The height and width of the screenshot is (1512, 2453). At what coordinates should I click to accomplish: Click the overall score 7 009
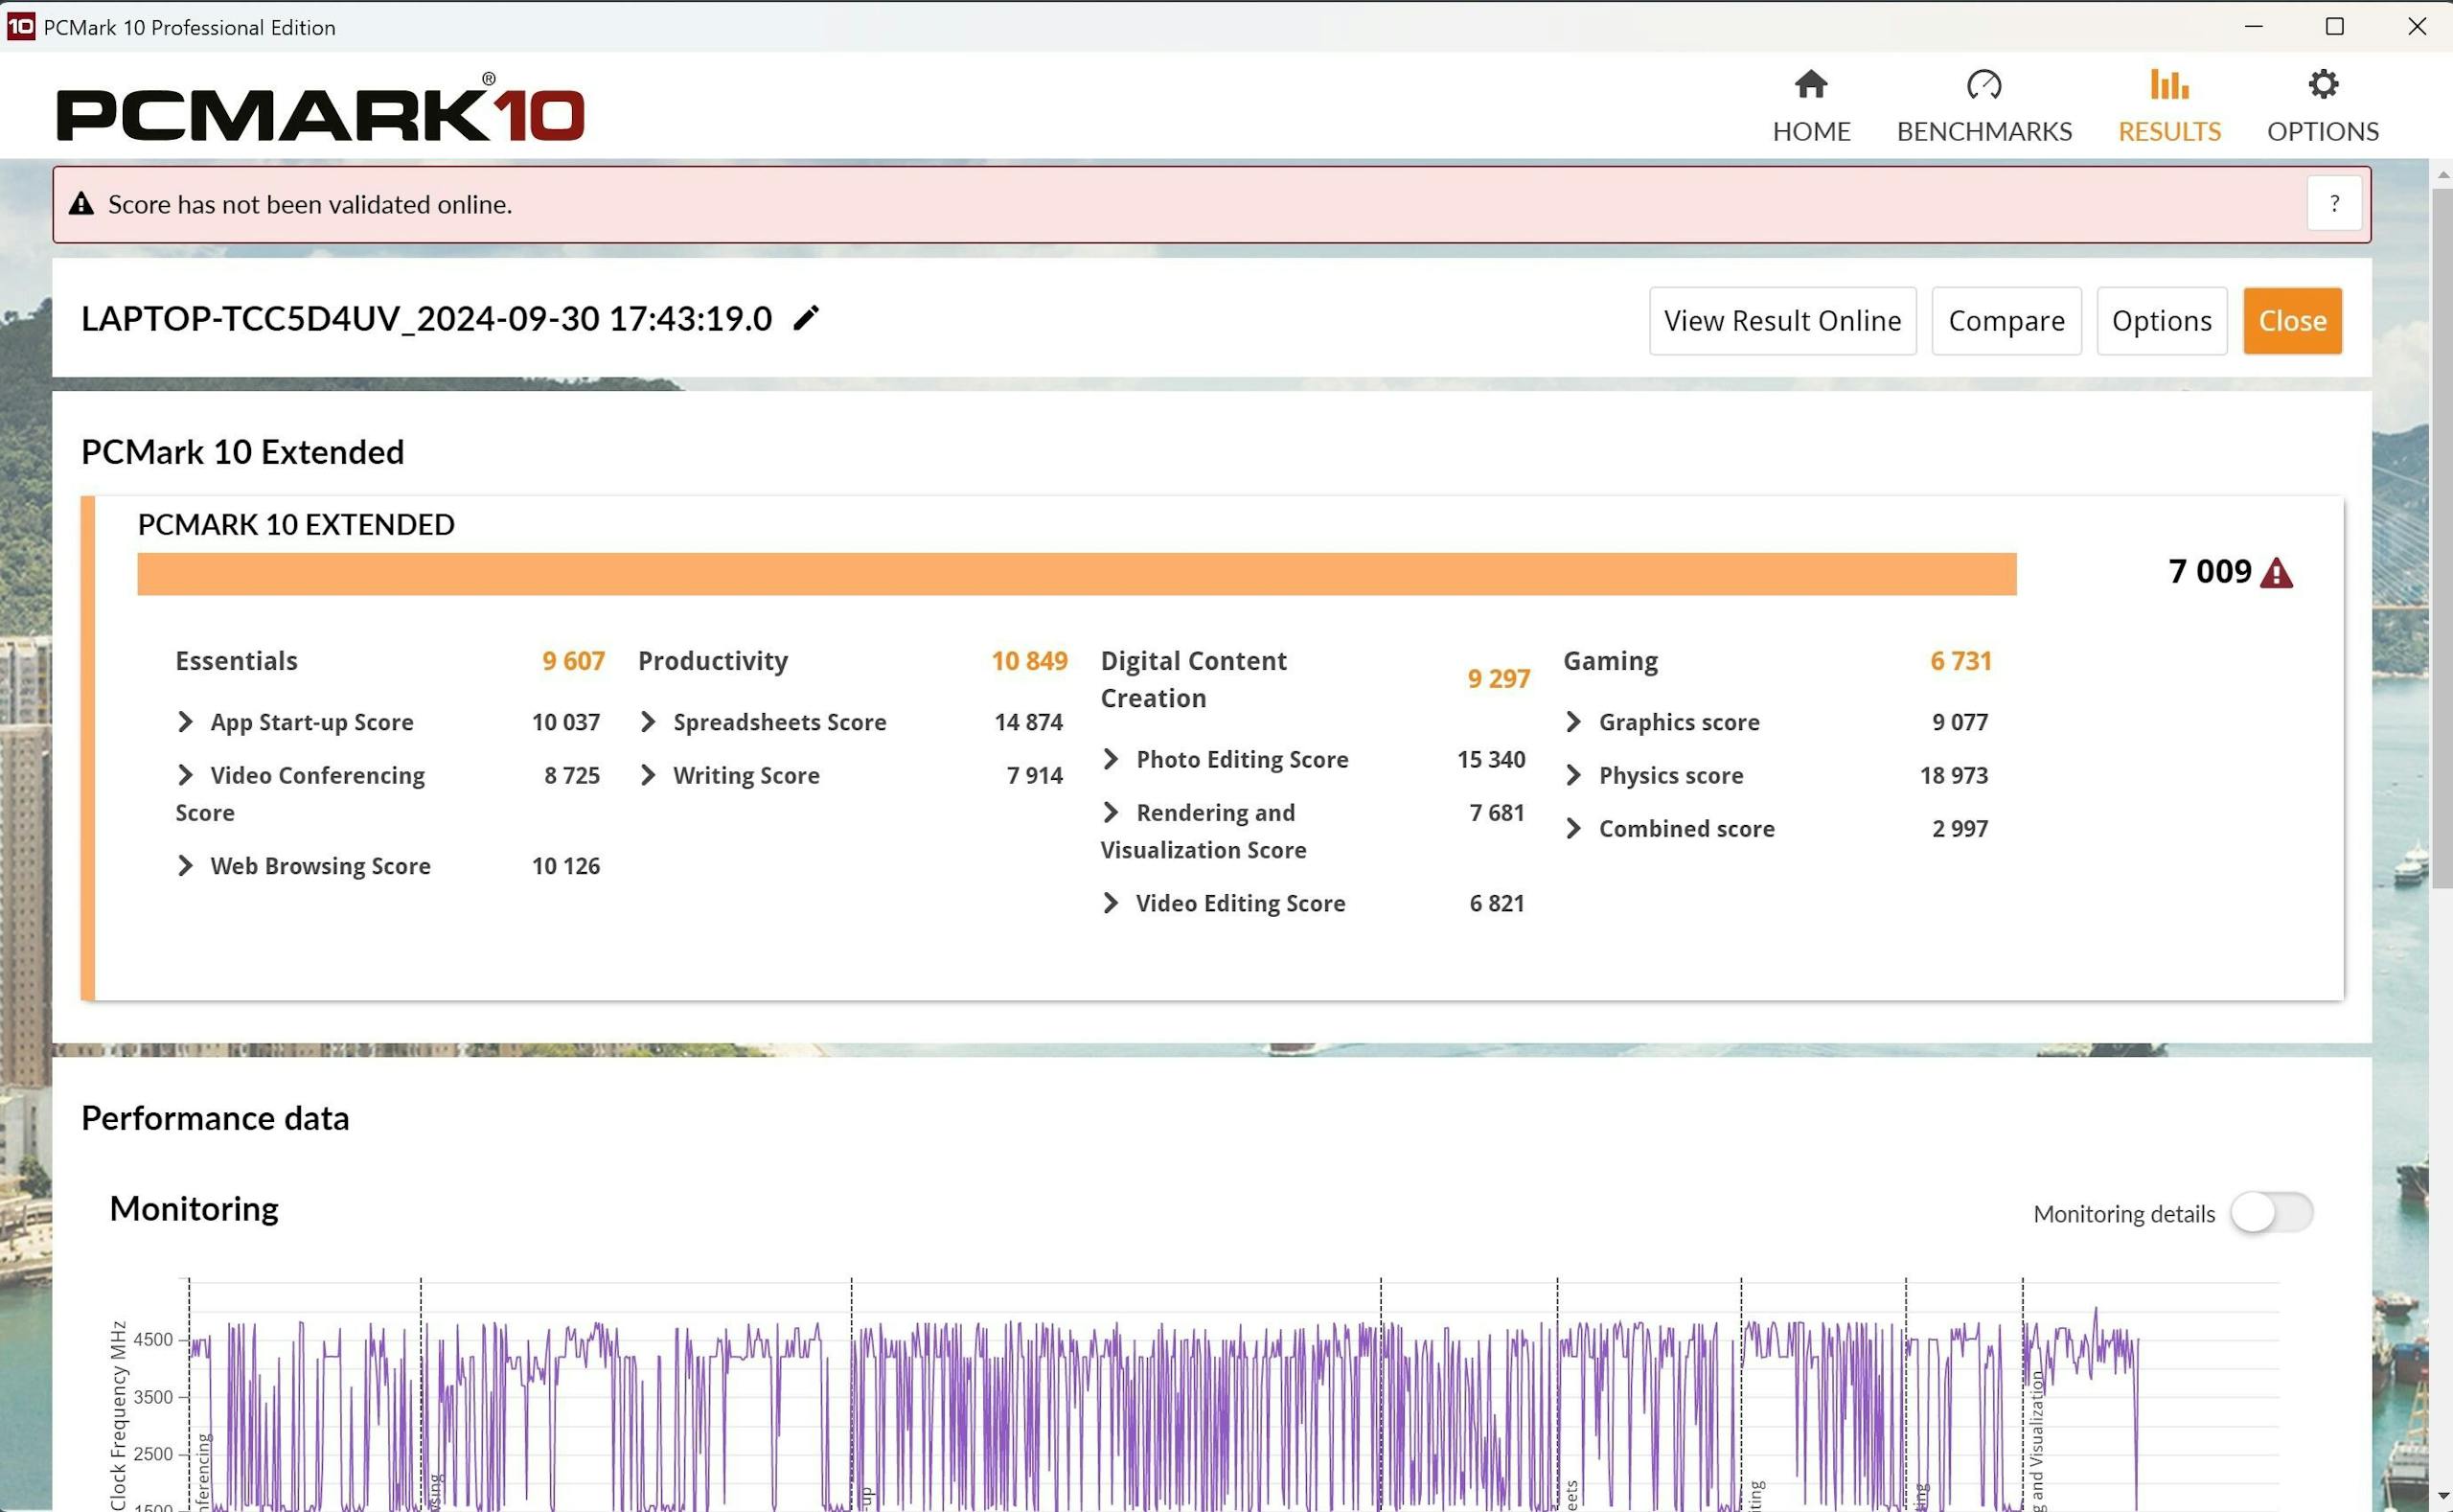2209,571
